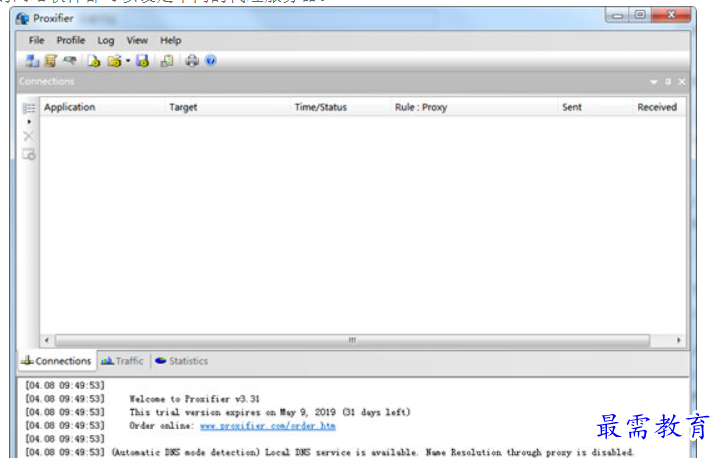Open the Log menu

point(106,41)
